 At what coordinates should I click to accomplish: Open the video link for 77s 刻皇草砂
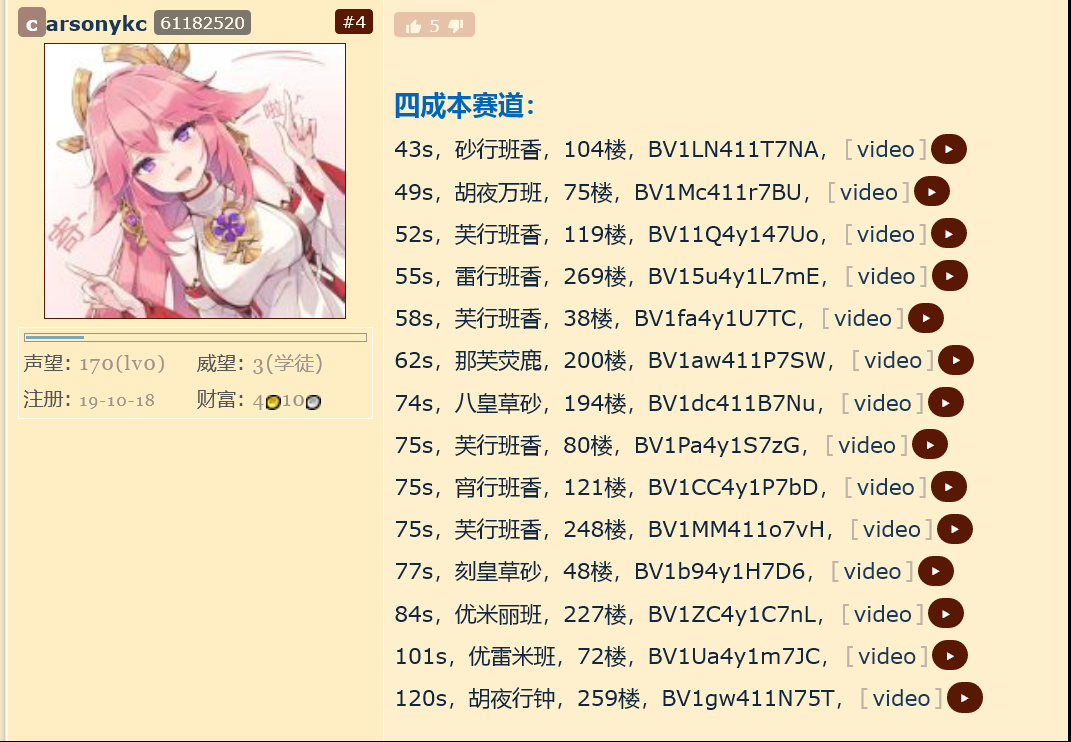click(x=872, y=571)
